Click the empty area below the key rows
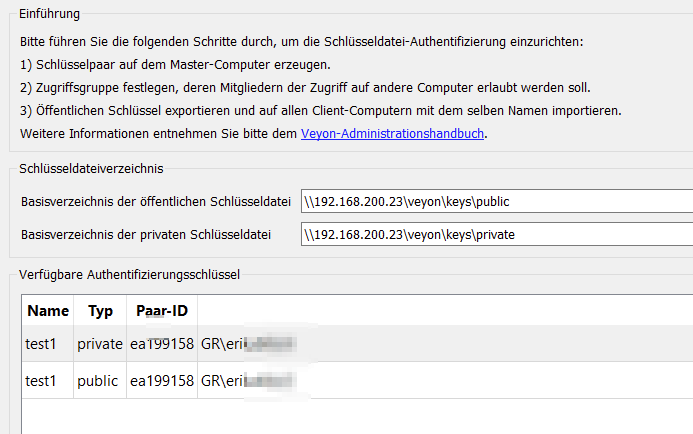693x434 pixels. pyautogui.click(x=350, y=416)
